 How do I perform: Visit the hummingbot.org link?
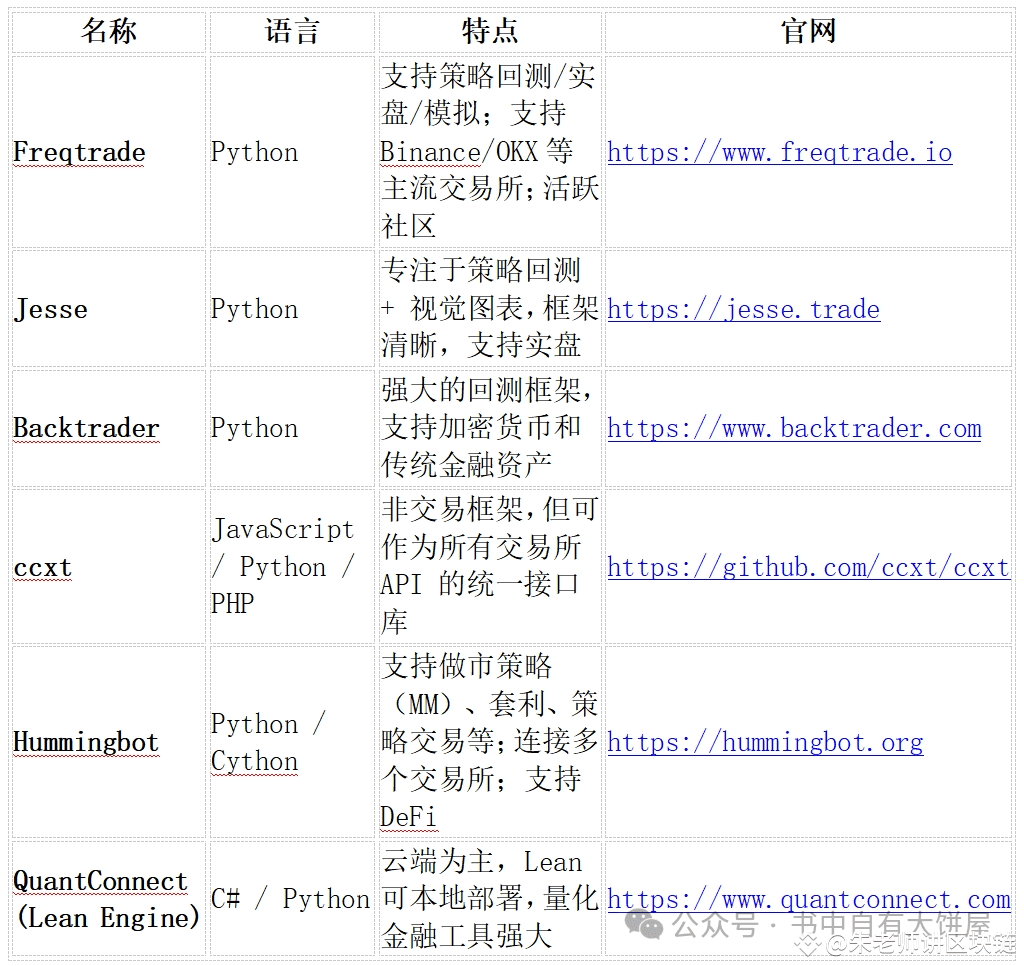click(765, 743)
